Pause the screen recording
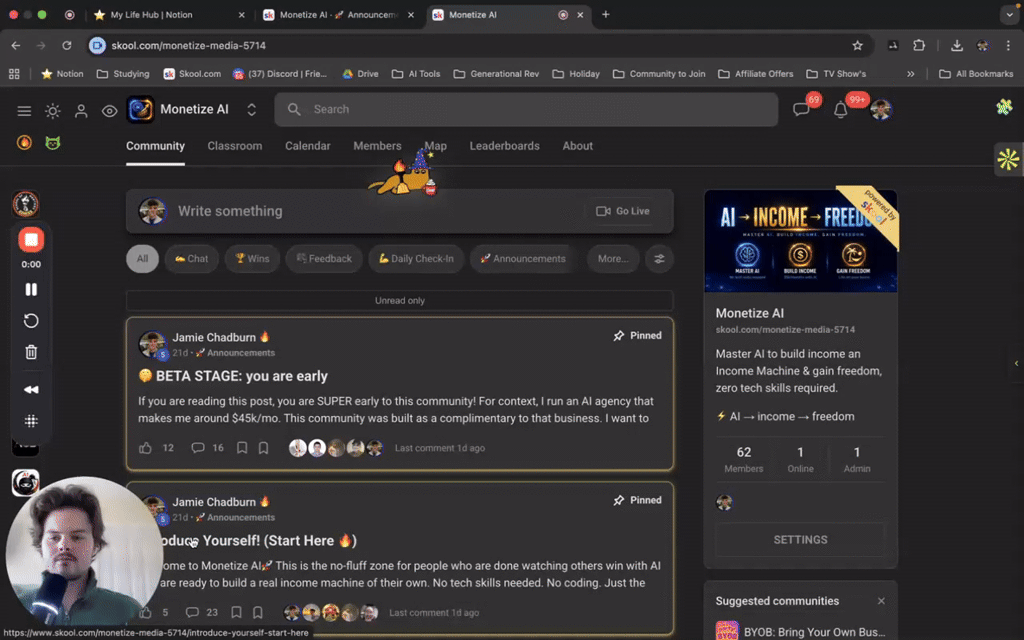This screenshot has height=640, width=1024. click(x=31, y=289)
